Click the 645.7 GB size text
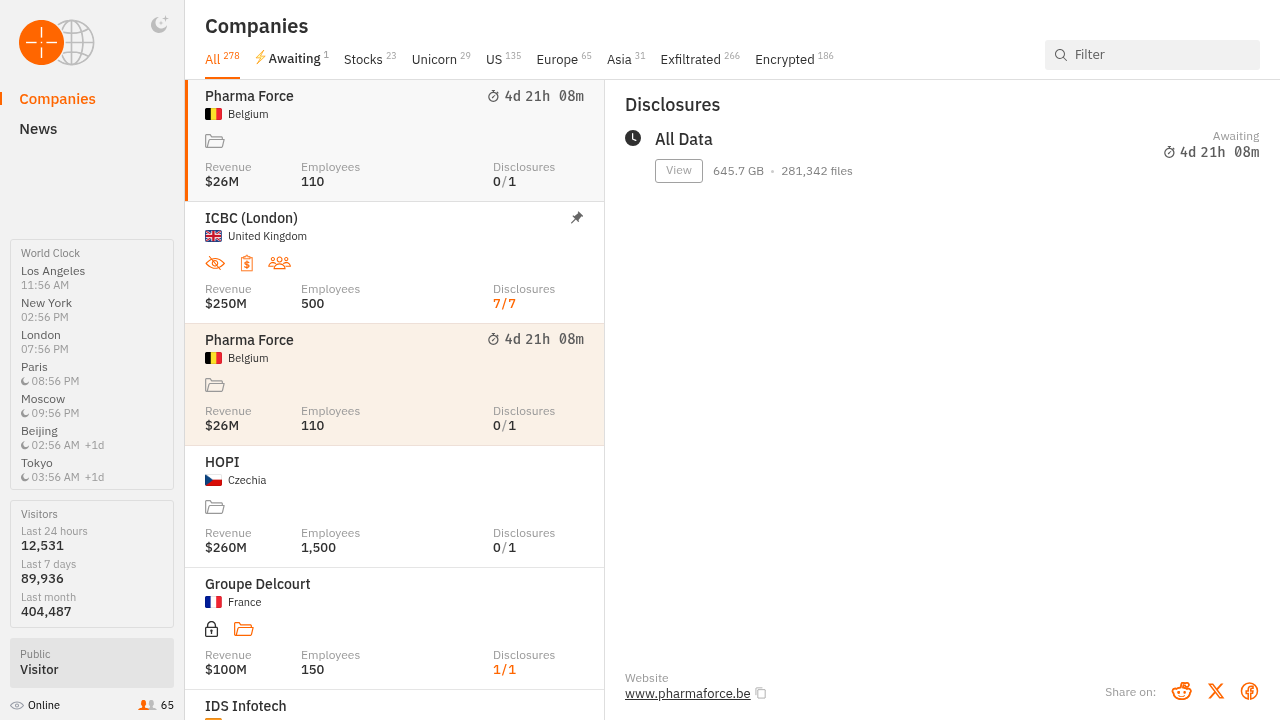Image resolution: width=1280 pixels, height=720 pixels. click(738, 171)
